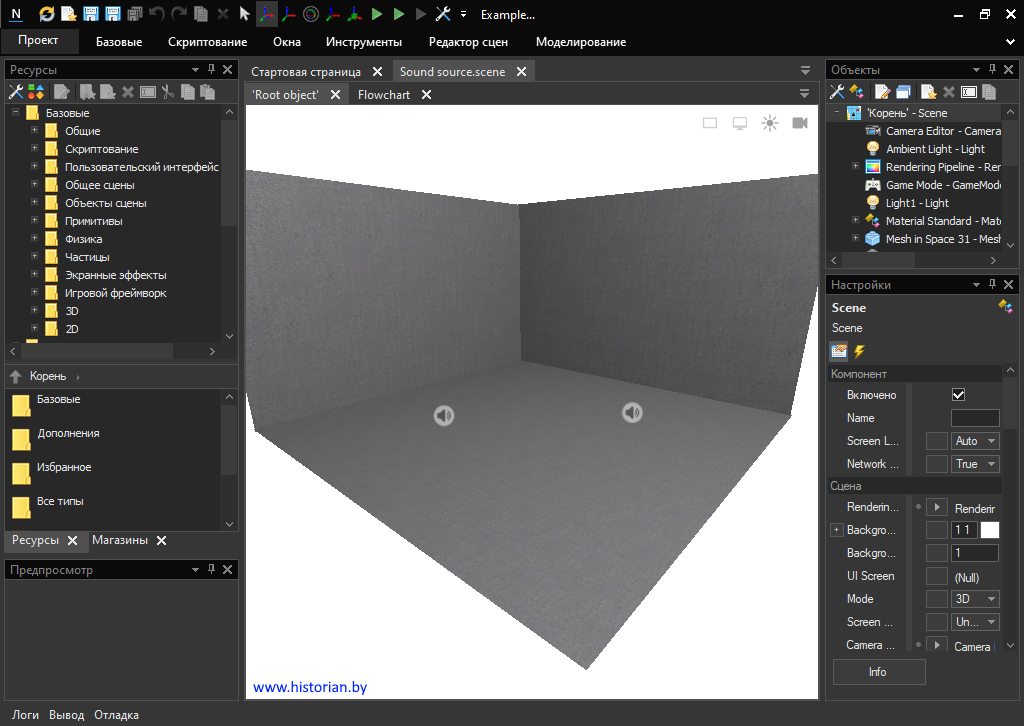The image size is (1024, 726).
Task: Toggle the monitor display icon in viewport
Action: (740, 123)
